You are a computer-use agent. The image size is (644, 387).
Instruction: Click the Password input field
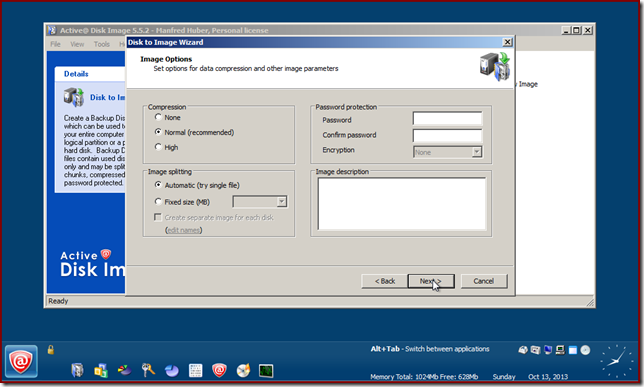[447, 119]
